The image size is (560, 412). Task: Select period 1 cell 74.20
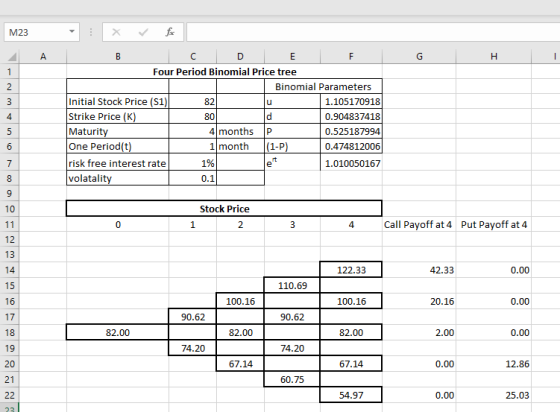click(x=193, y=348)
